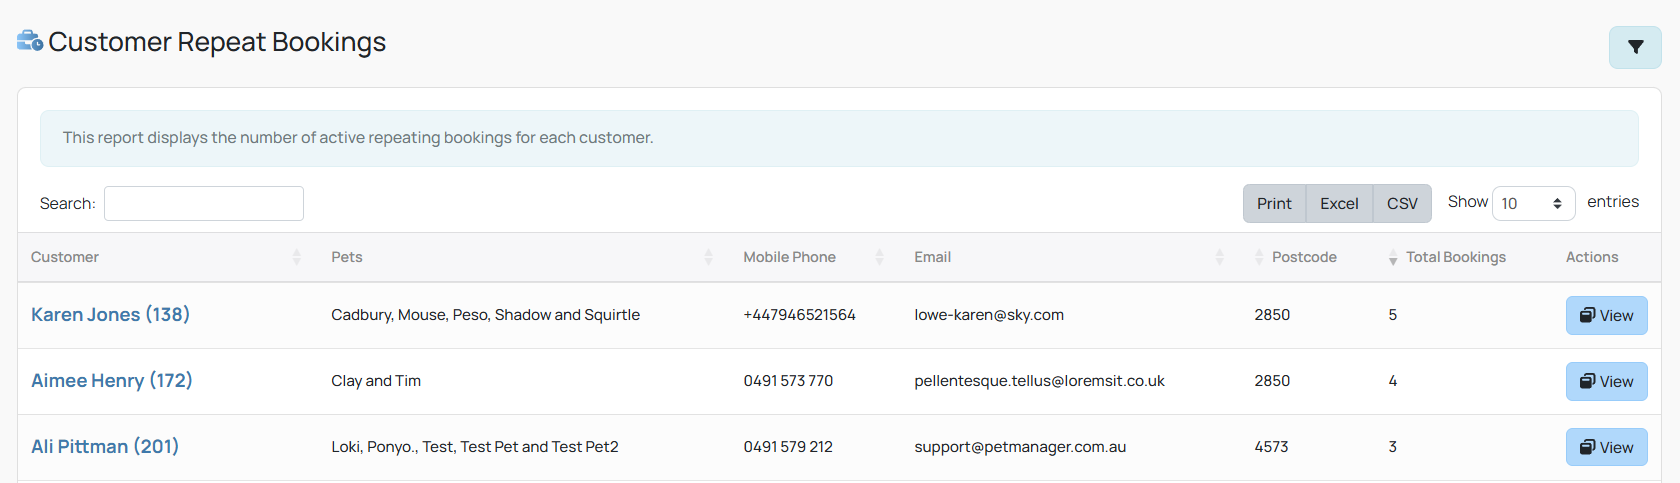Open Karen Jones (138) customer link

pos(110,314)
